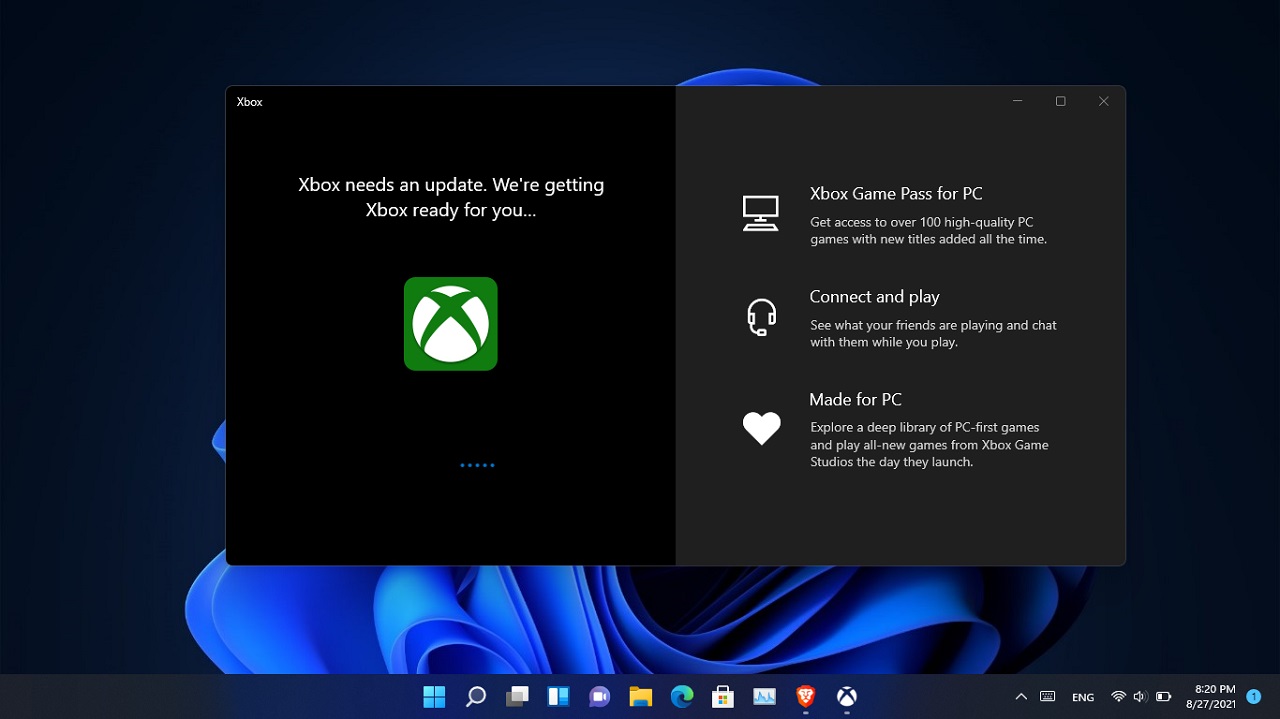Click the blue loading dots progress indicator
The height and width of the screenshot is (719, 1280).
point(477,465)
